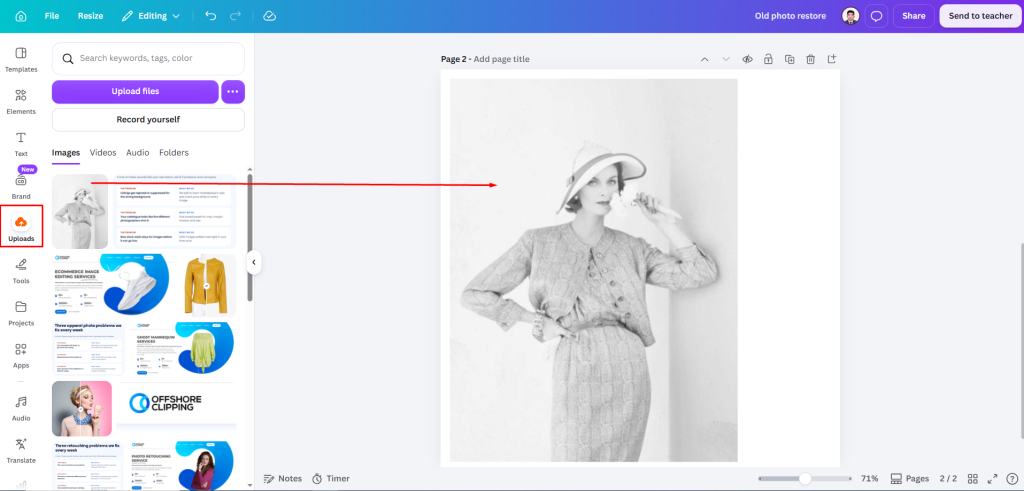Focus the uploads search field
Image resolution: width=1024 pixels, height=491 pixels.
click(x=148, y=58)
